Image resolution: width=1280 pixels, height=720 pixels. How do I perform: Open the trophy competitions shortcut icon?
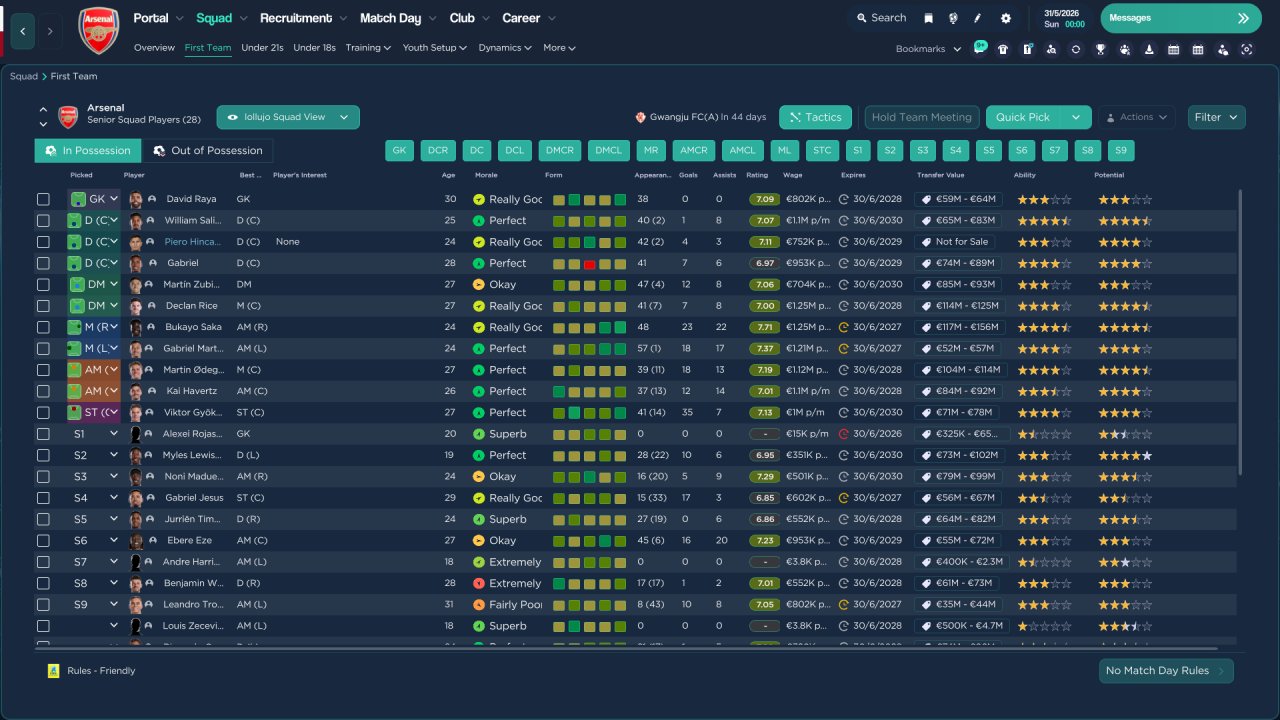click(x=1100, y=49)
